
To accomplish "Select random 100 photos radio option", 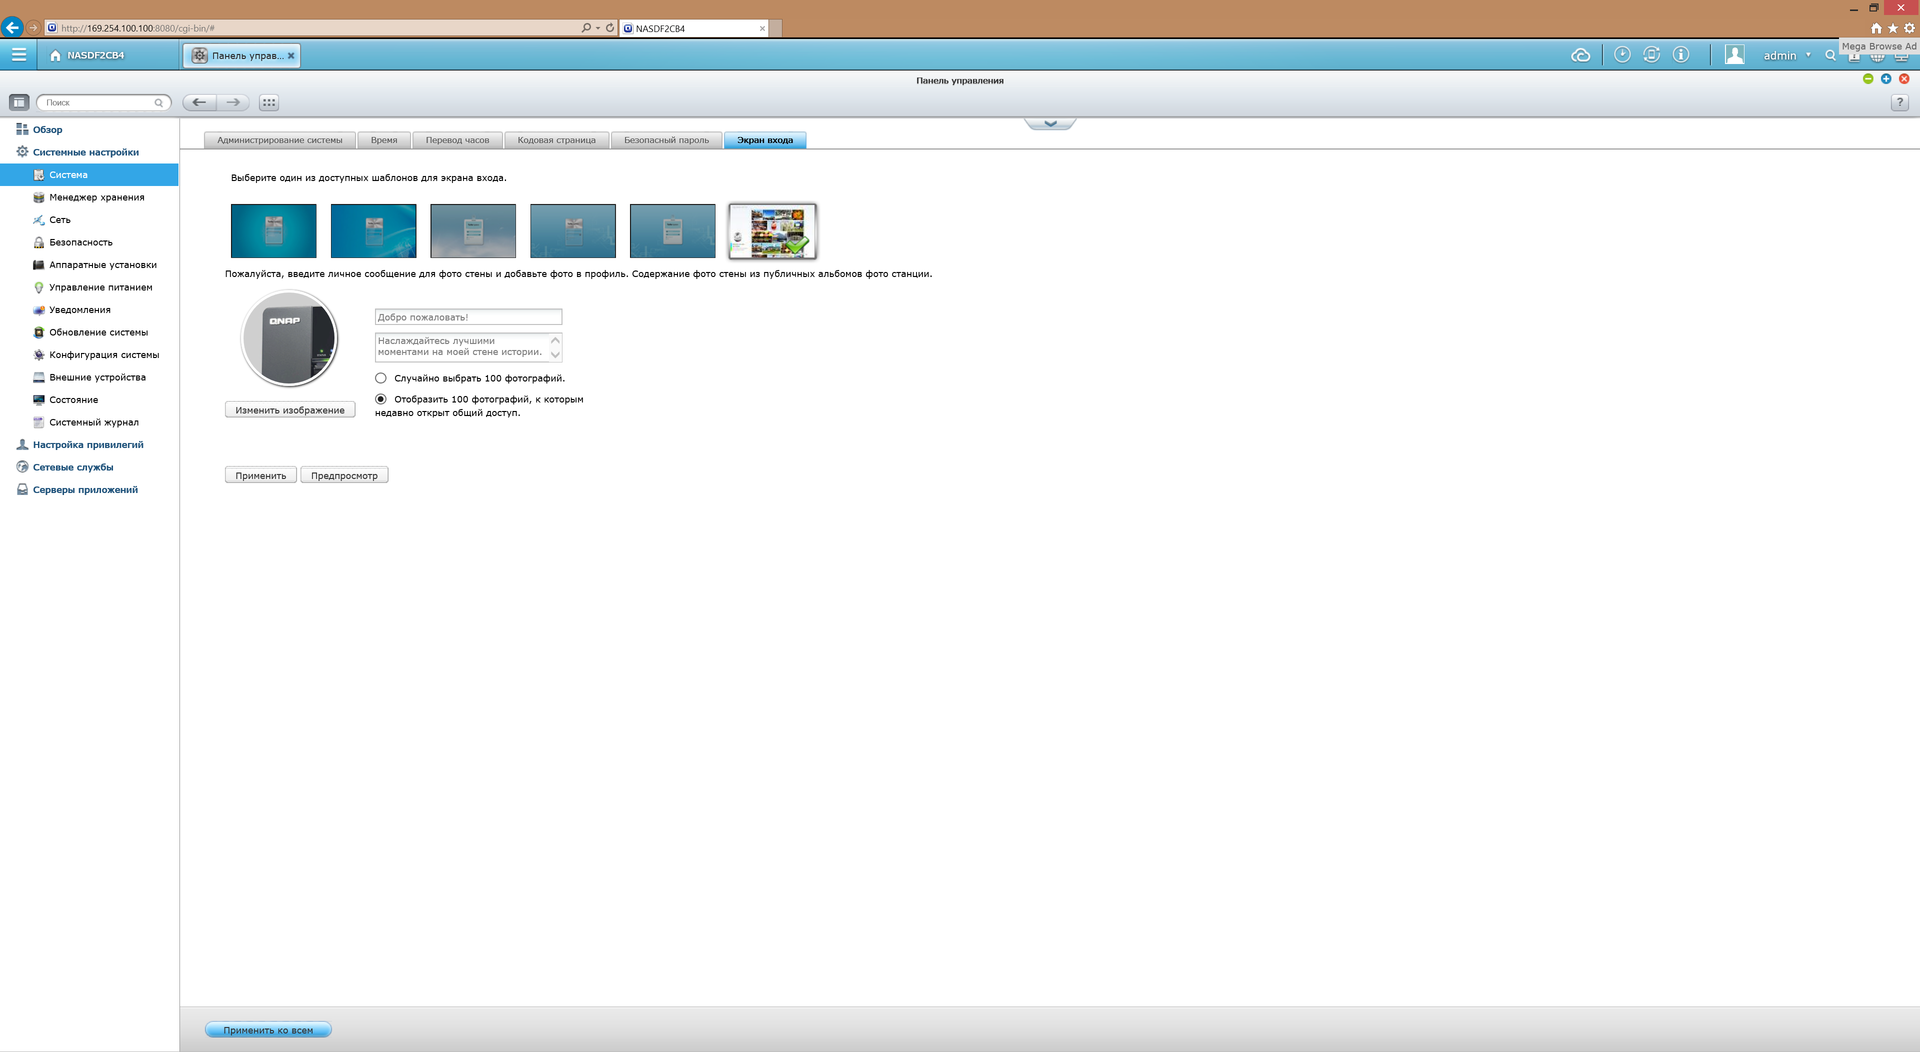I will click(x=381, y=378).
